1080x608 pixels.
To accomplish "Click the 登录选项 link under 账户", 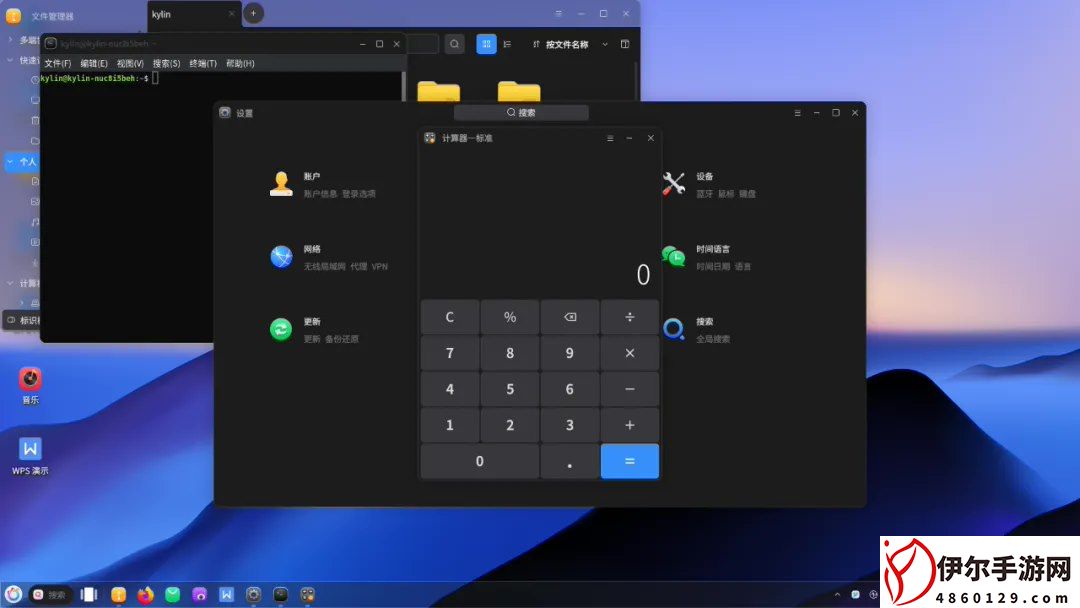I will [x=359, y=194].
